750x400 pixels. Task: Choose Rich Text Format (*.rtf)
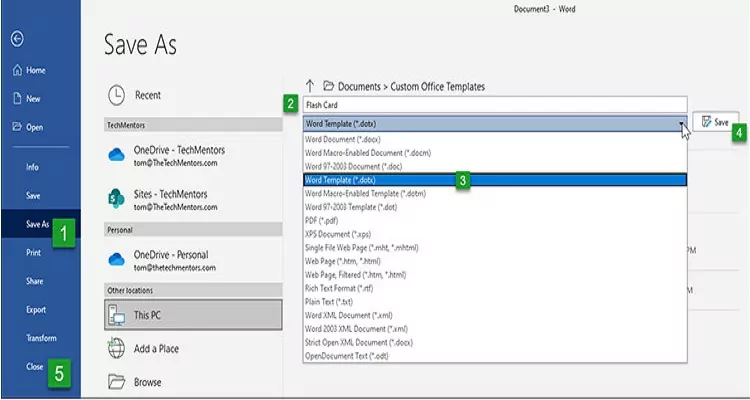[x=495, y=289]
